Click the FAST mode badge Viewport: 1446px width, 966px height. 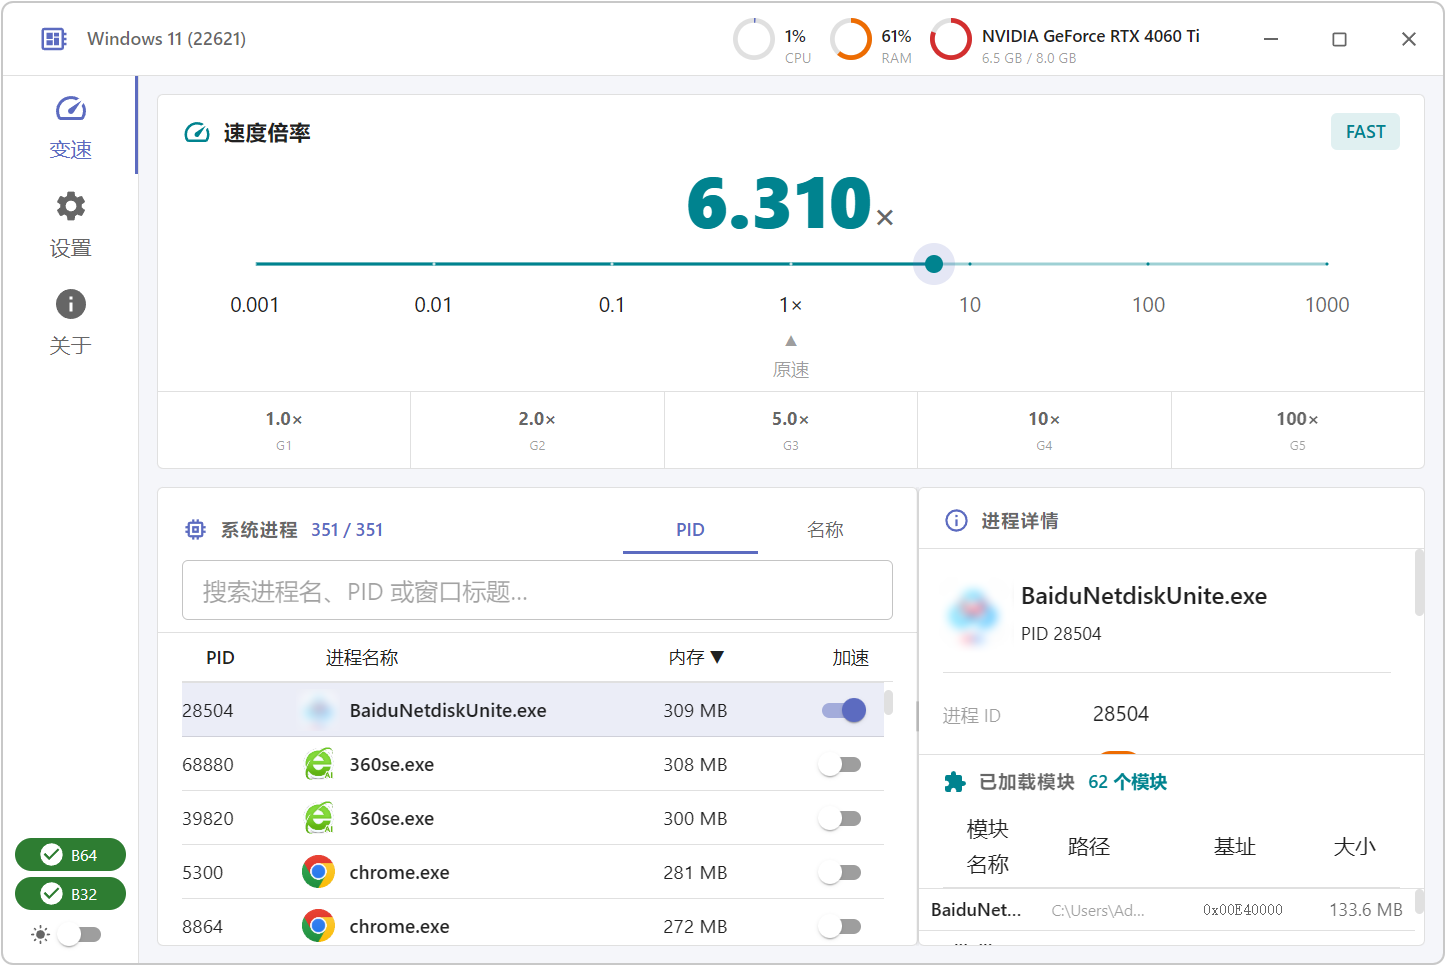1365,132
